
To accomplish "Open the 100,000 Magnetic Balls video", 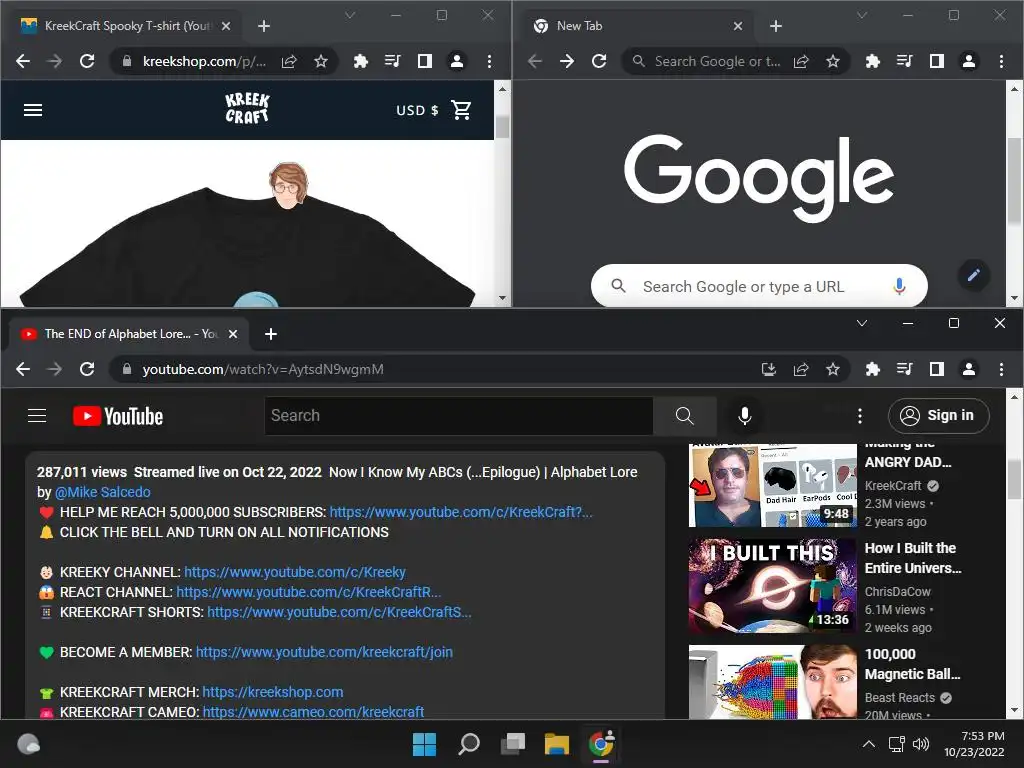I will (773, 682).
